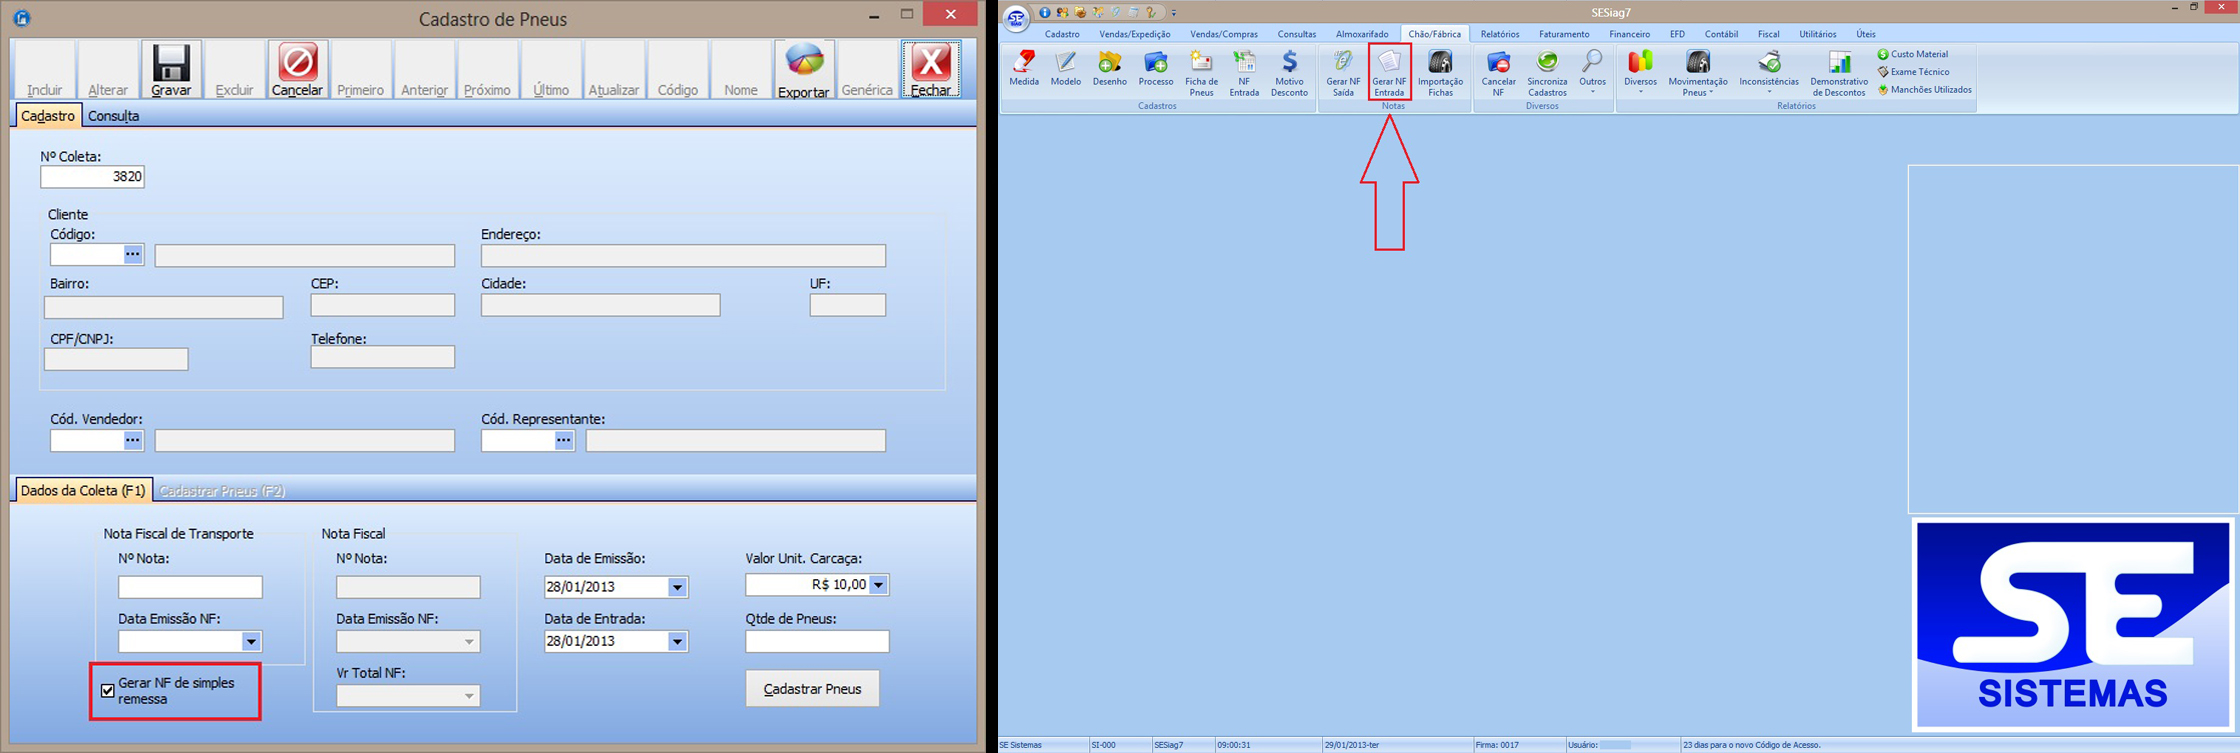This screenshot has width=2240, height=753.
Task: Click the Exportar chart icon
Action: point(804,62)
